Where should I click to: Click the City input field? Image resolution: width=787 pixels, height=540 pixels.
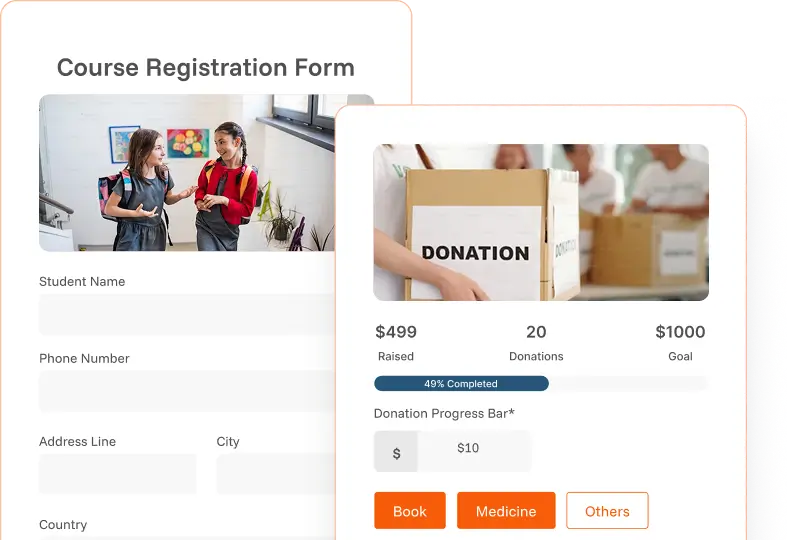pyautogui.click(x=276, y=474)
